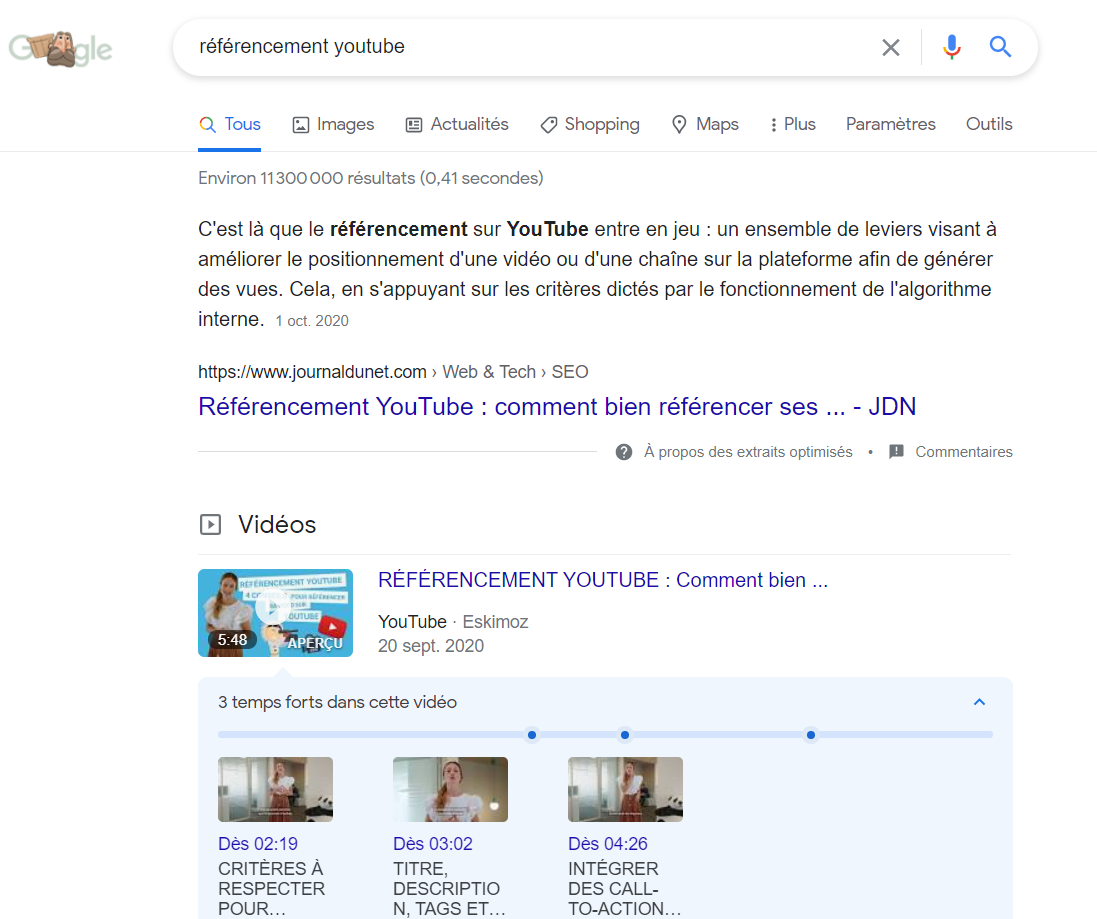1097x919 pixels.
Task: Click the 'YouTube · Eskimoz' source text
Action: click(453, 622)
